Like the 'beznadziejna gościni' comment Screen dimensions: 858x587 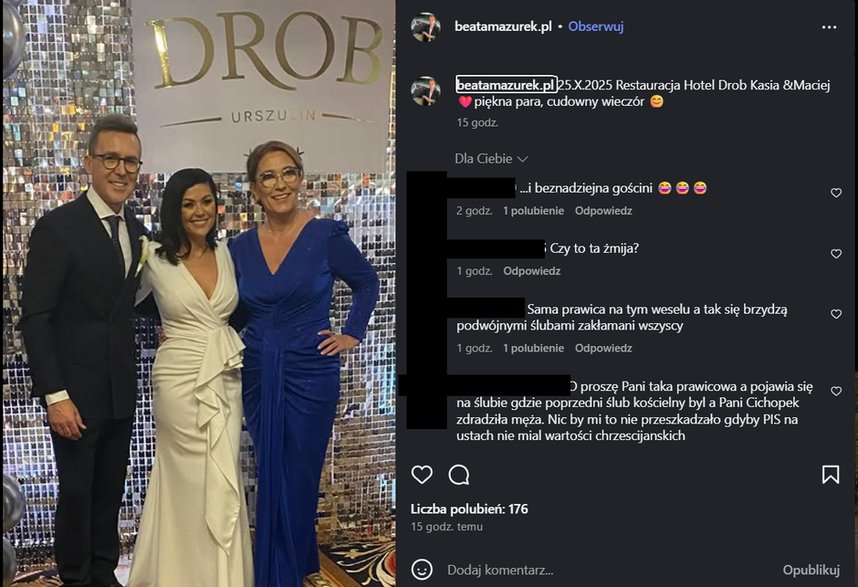click(836, 193)
